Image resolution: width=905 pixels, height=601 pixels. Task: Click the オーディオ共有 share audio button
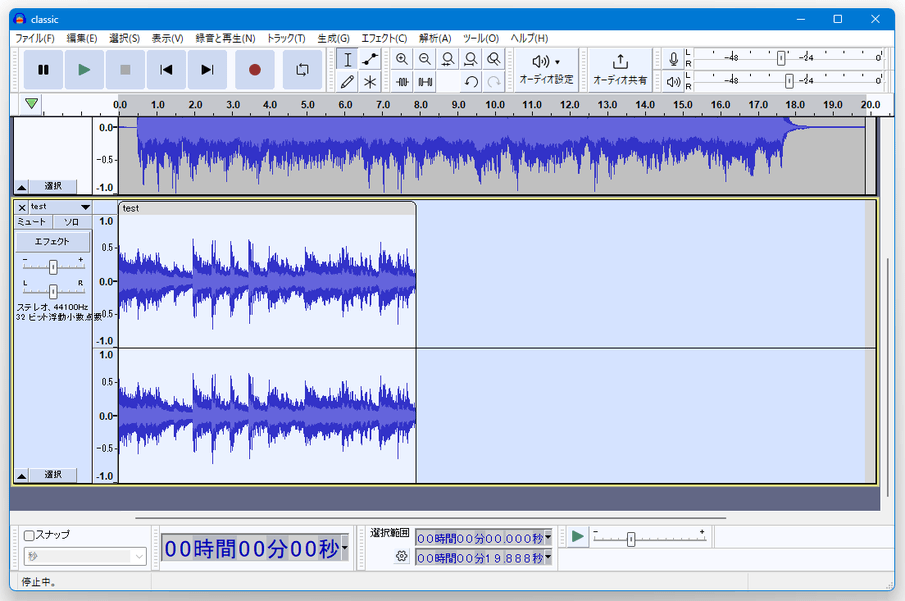pos(620,70)
